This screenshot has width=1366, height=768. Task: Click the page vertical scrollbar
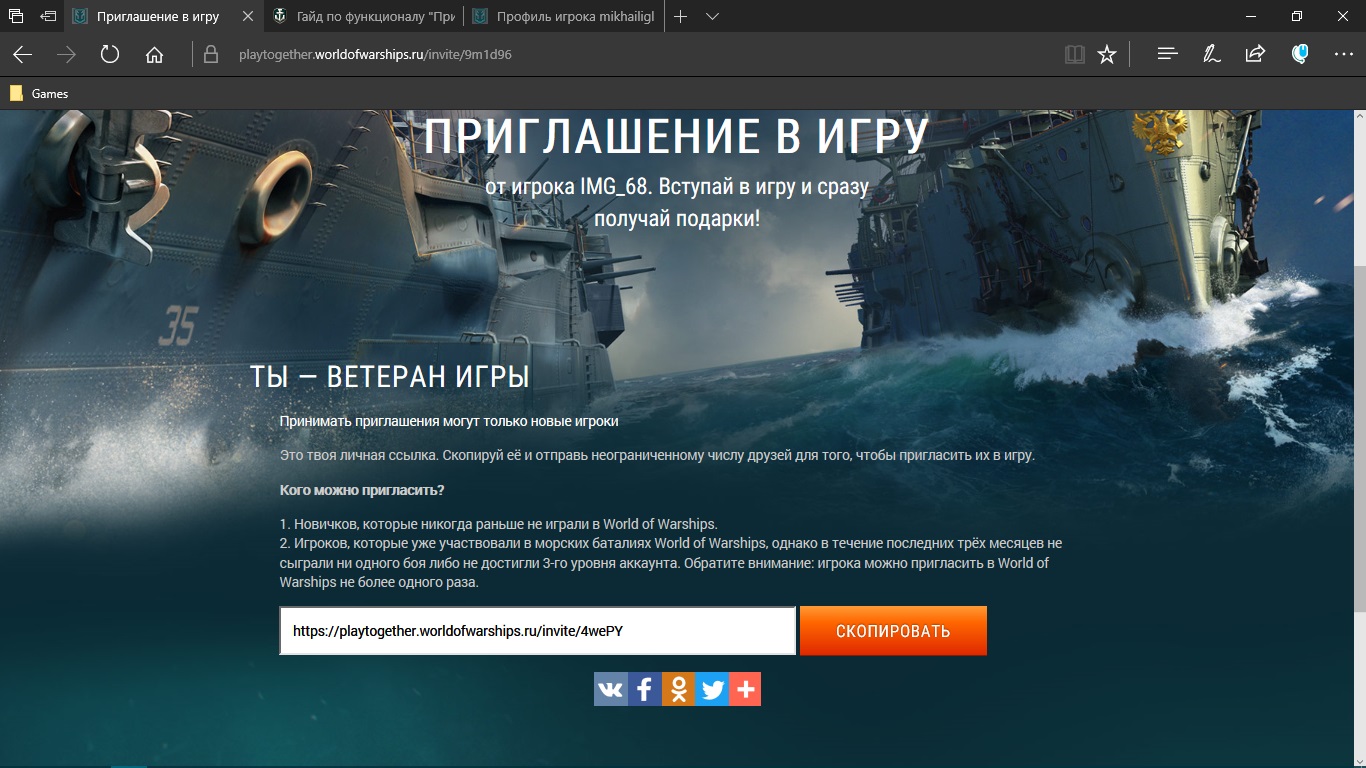point(1358,438)
